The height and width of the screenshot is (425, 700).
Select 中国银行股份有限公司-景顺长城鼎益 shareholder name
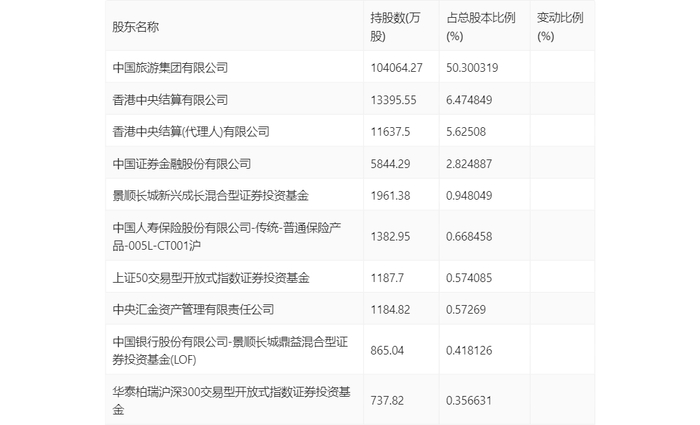tap(230, 351)
